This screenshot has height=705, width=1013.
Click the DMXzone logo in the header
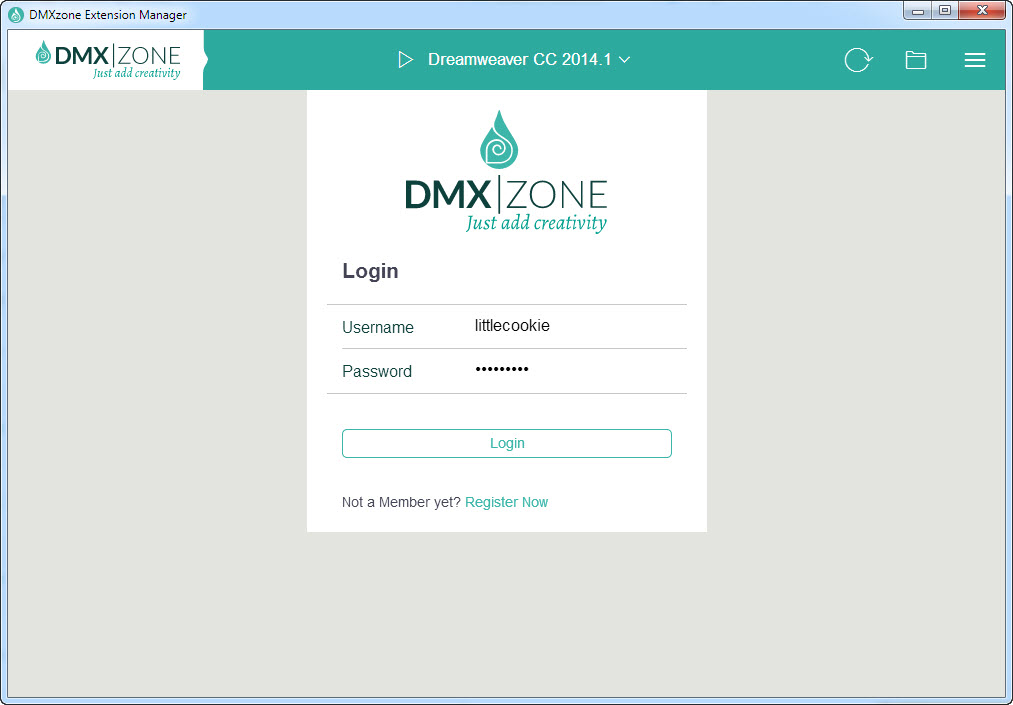[x=108, y=60]
